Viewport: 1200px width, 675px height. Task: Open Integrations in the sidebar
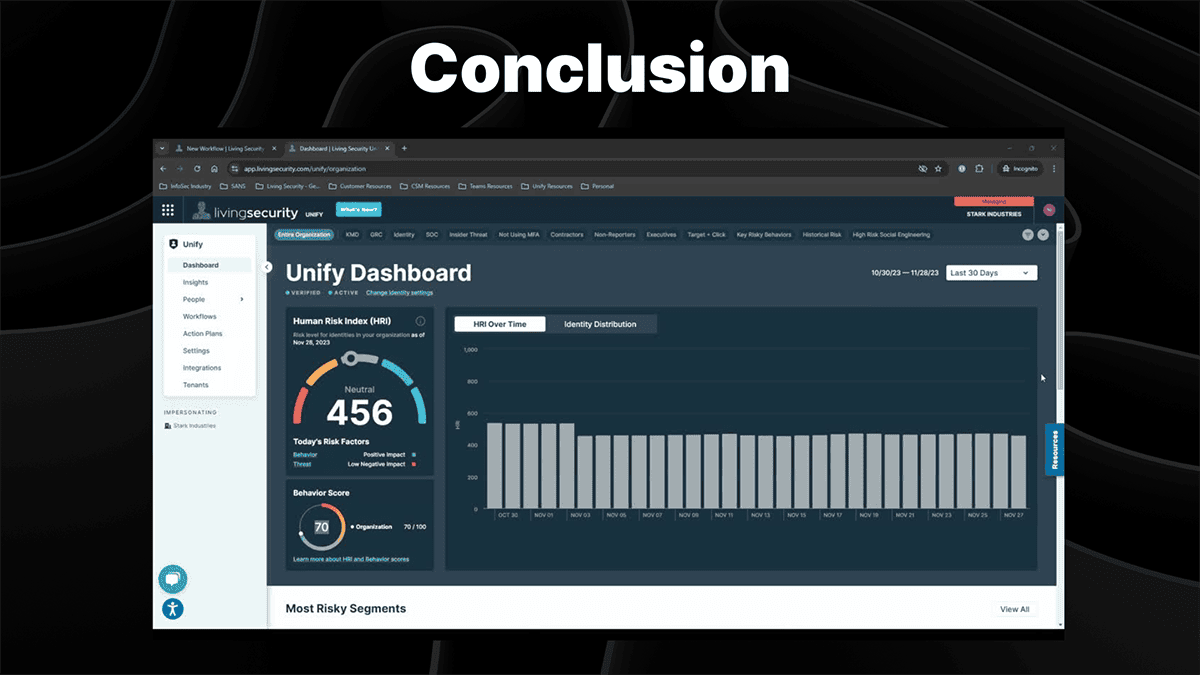[202, 368]
